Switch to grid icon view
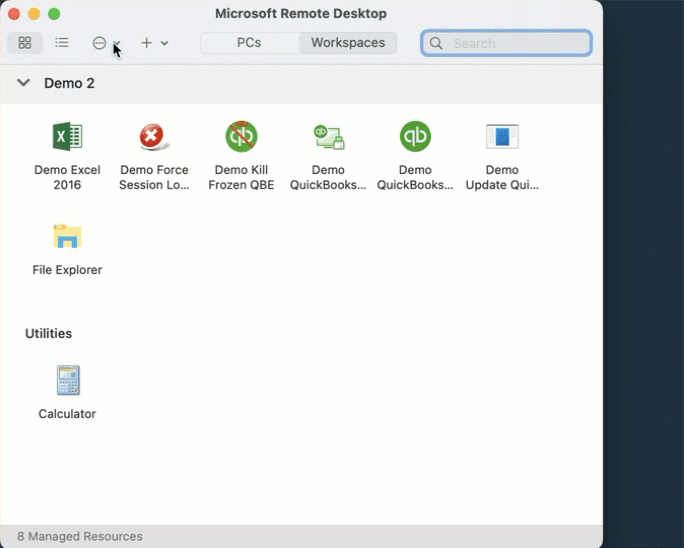684x548 pixels. (25, 43)
